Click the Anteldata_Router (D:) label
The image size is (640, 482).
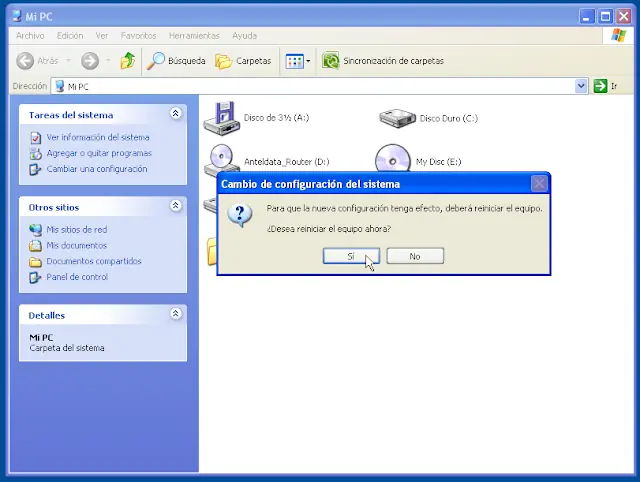tap(287, 162)
